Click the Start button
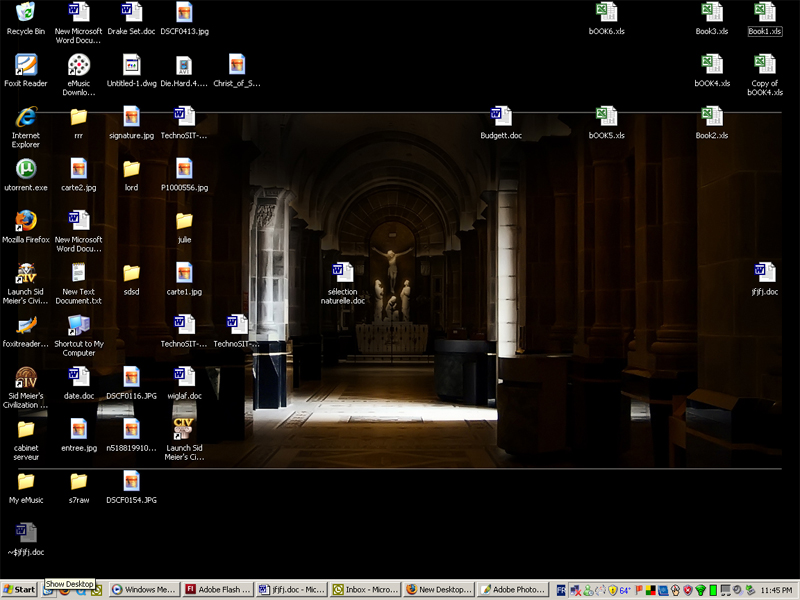 (20, 590)
